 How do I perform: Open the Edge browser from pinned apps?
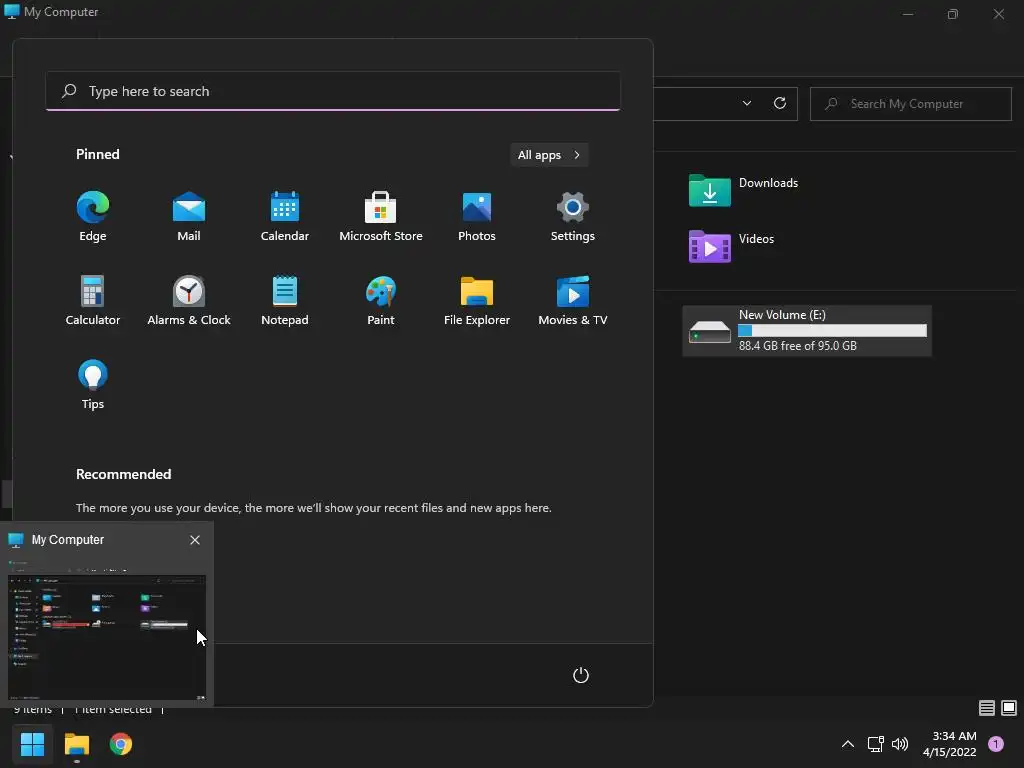[93, 216]
